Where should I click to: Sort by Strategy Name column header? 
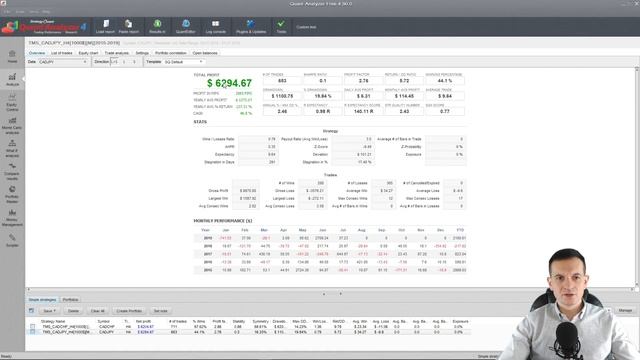tap(53, 322)
